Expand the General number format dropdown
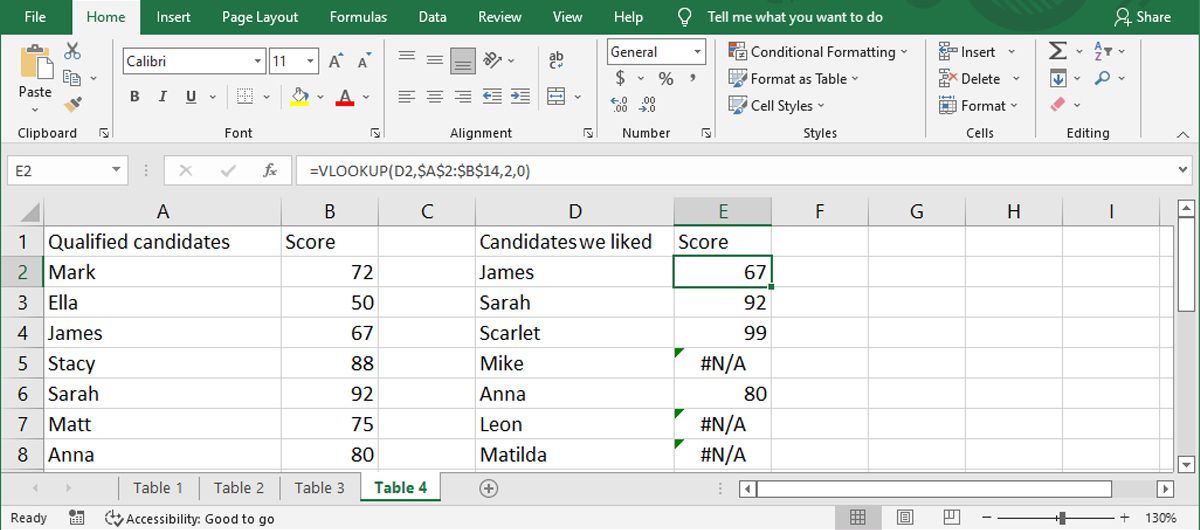 697,52
